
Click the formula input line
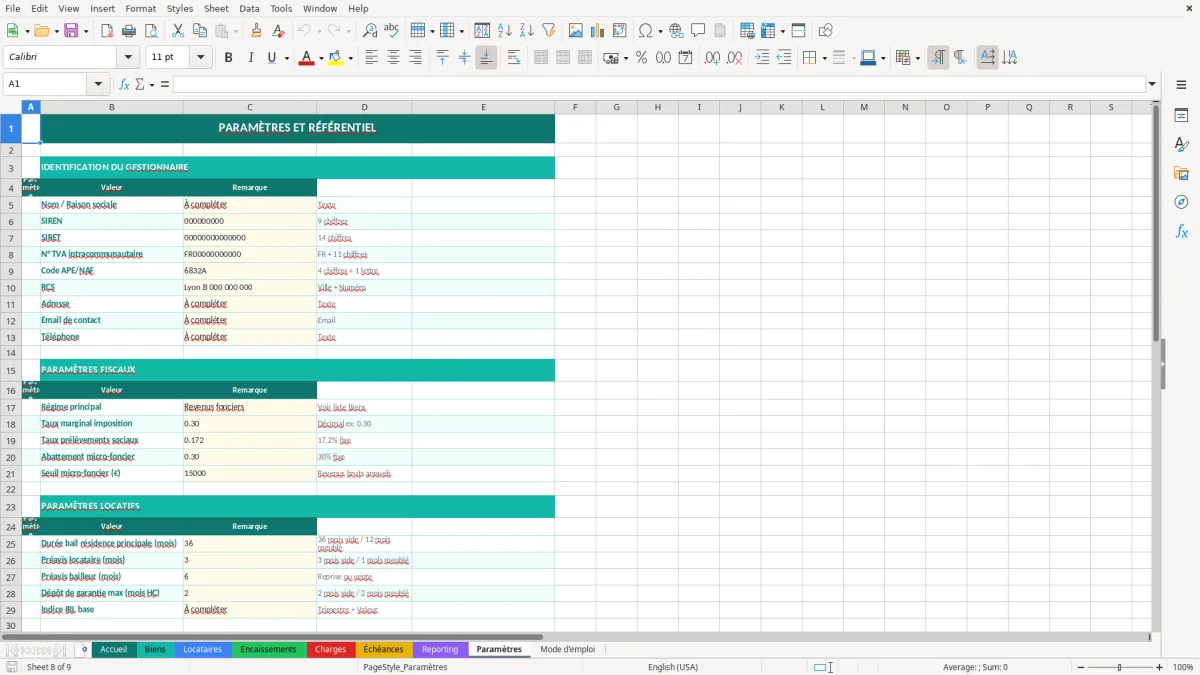[659, 84]
